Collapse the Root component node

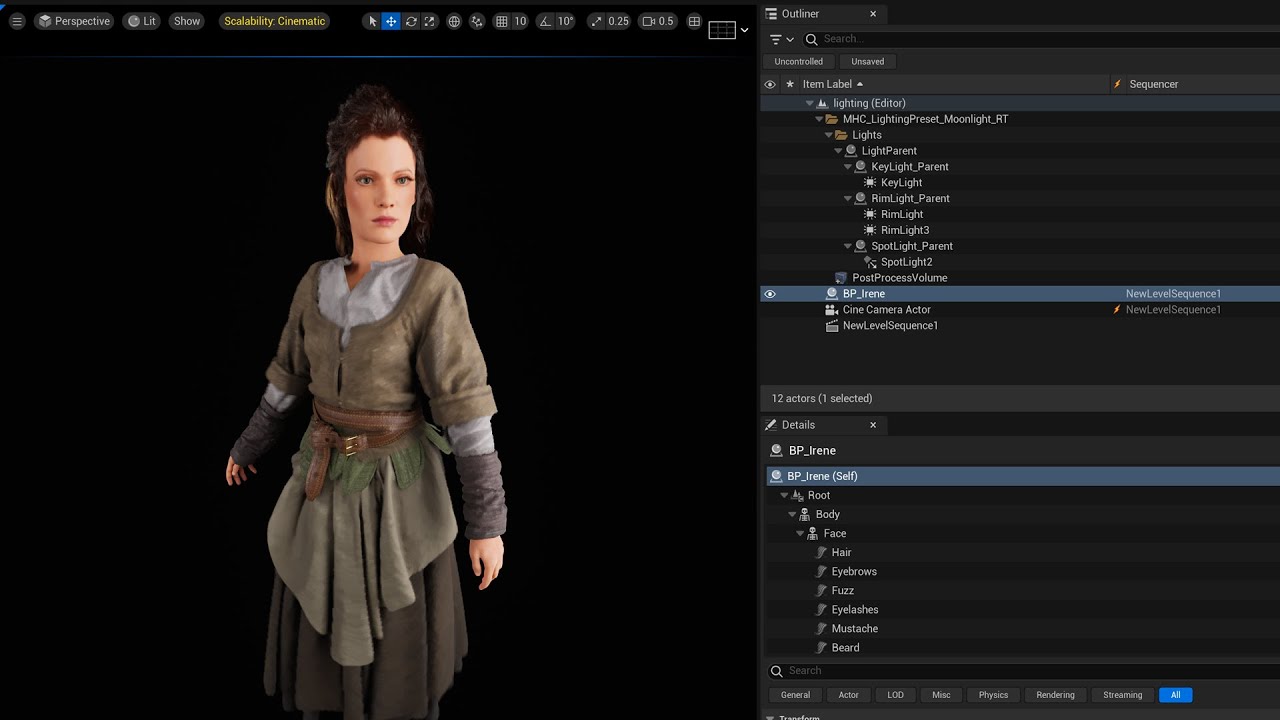pos(784,495)
